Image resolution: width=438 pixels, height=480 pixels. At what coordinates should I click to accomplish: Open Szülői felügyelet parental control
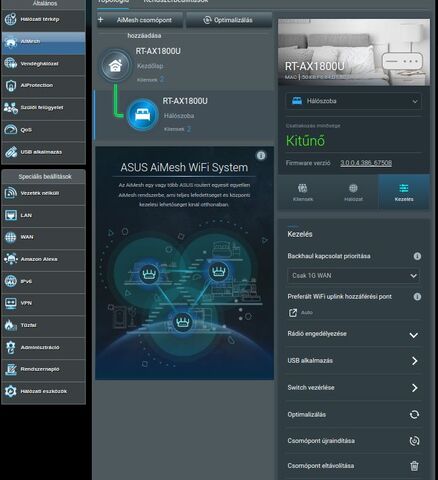[43, 108]
